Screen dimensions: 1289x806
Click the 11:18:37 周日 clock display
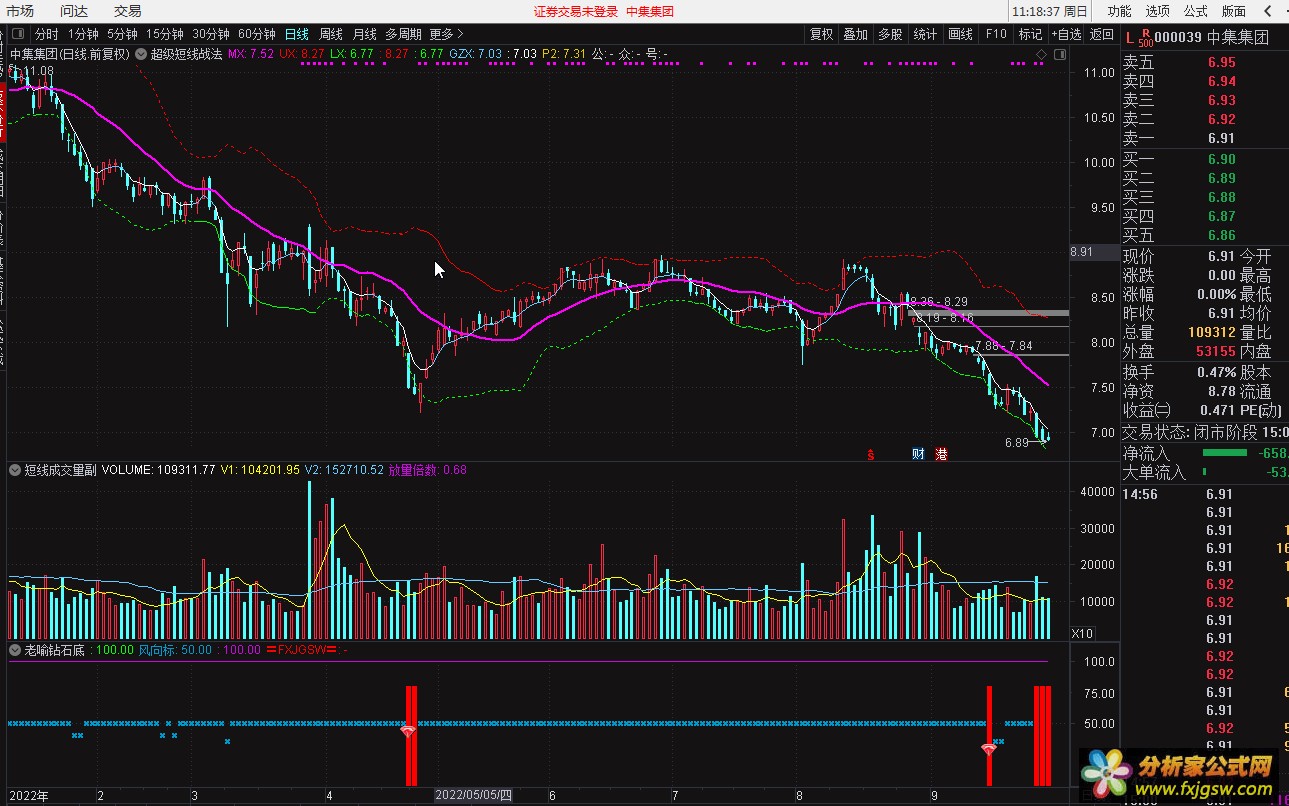pos(1050,12)
